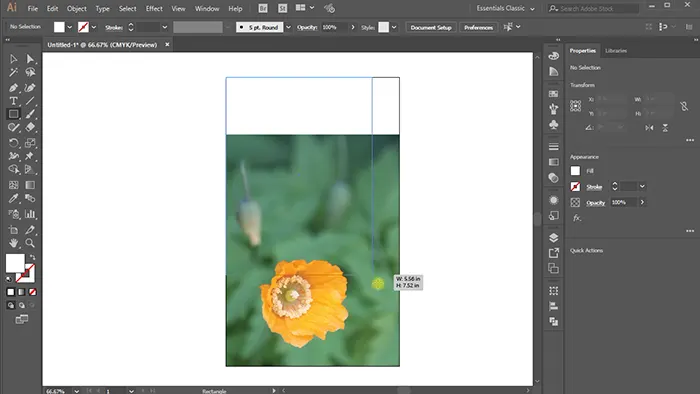Set default fill and stroke

[9, 279]
